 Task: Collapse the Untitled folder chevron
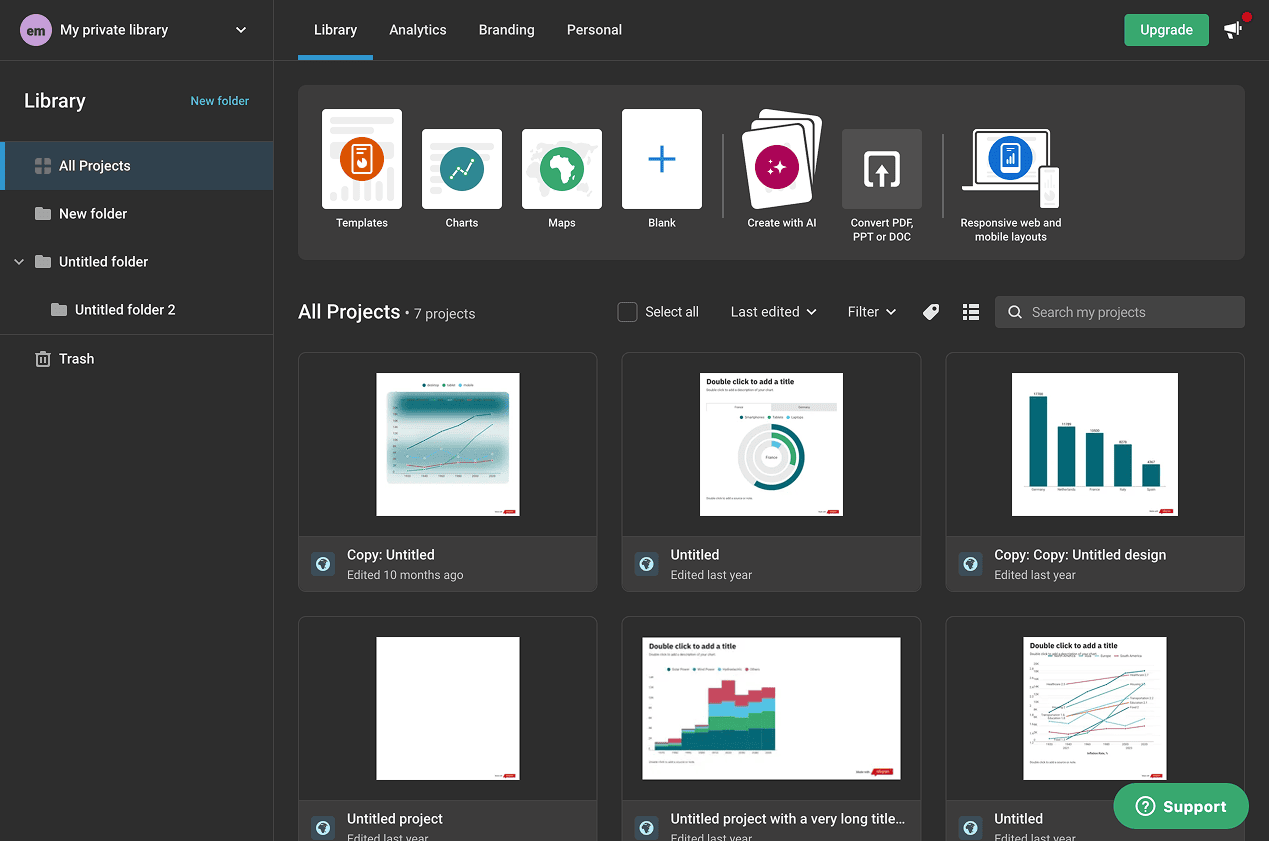coord(19,262)
